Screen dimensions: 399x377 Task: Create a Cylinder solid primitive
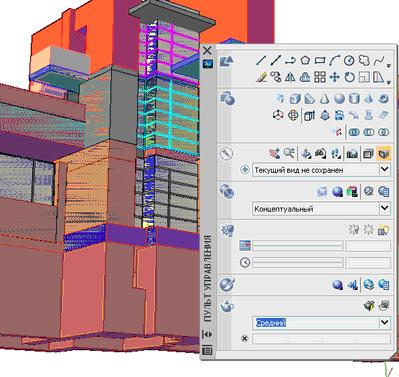tap(354, 99)
